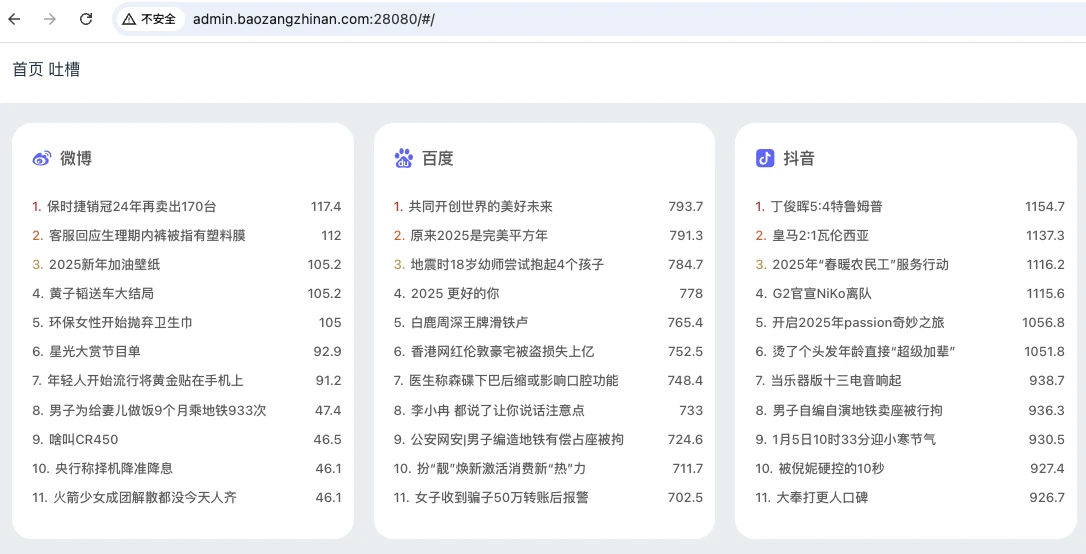
Task: Click Baidu heat value 748.4
Action: click(685, 381)
